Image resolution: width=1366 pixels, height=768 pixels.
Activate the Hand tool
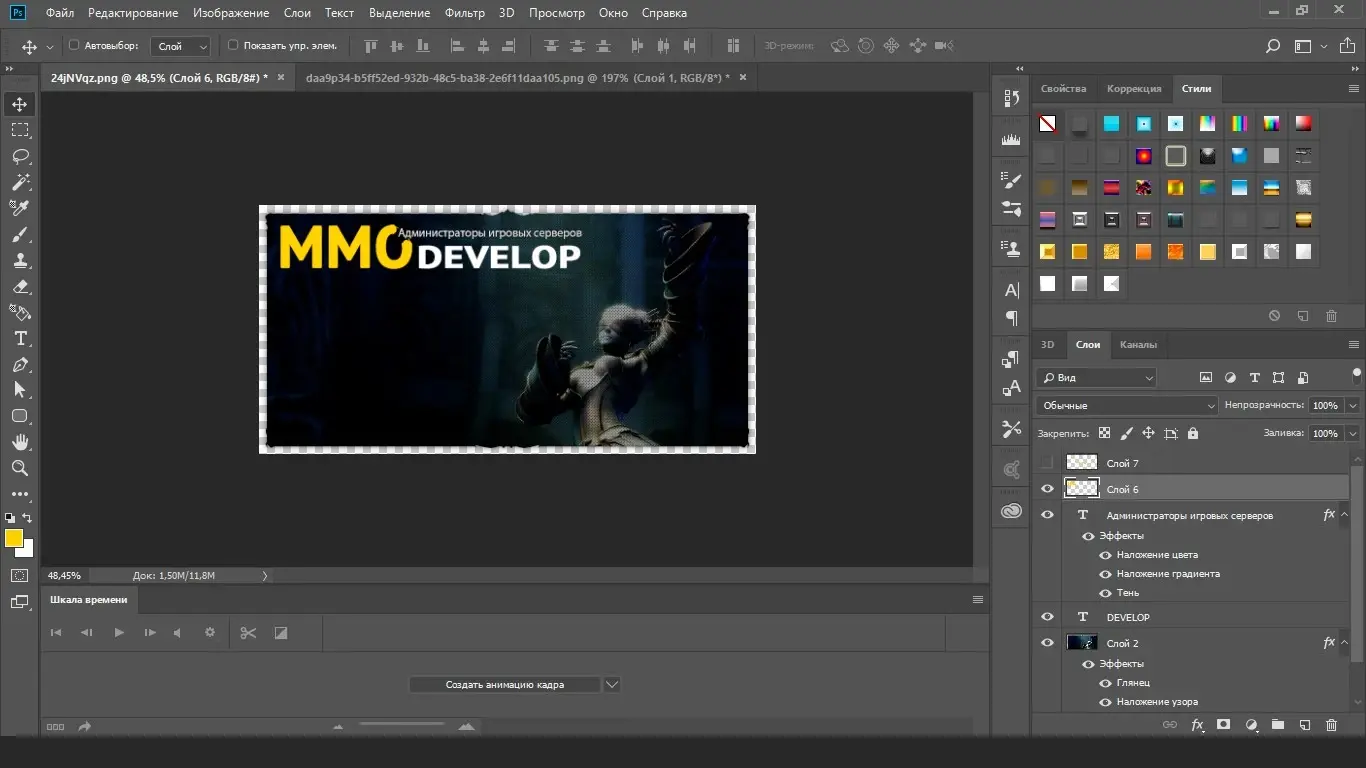[x=20, y=442]
